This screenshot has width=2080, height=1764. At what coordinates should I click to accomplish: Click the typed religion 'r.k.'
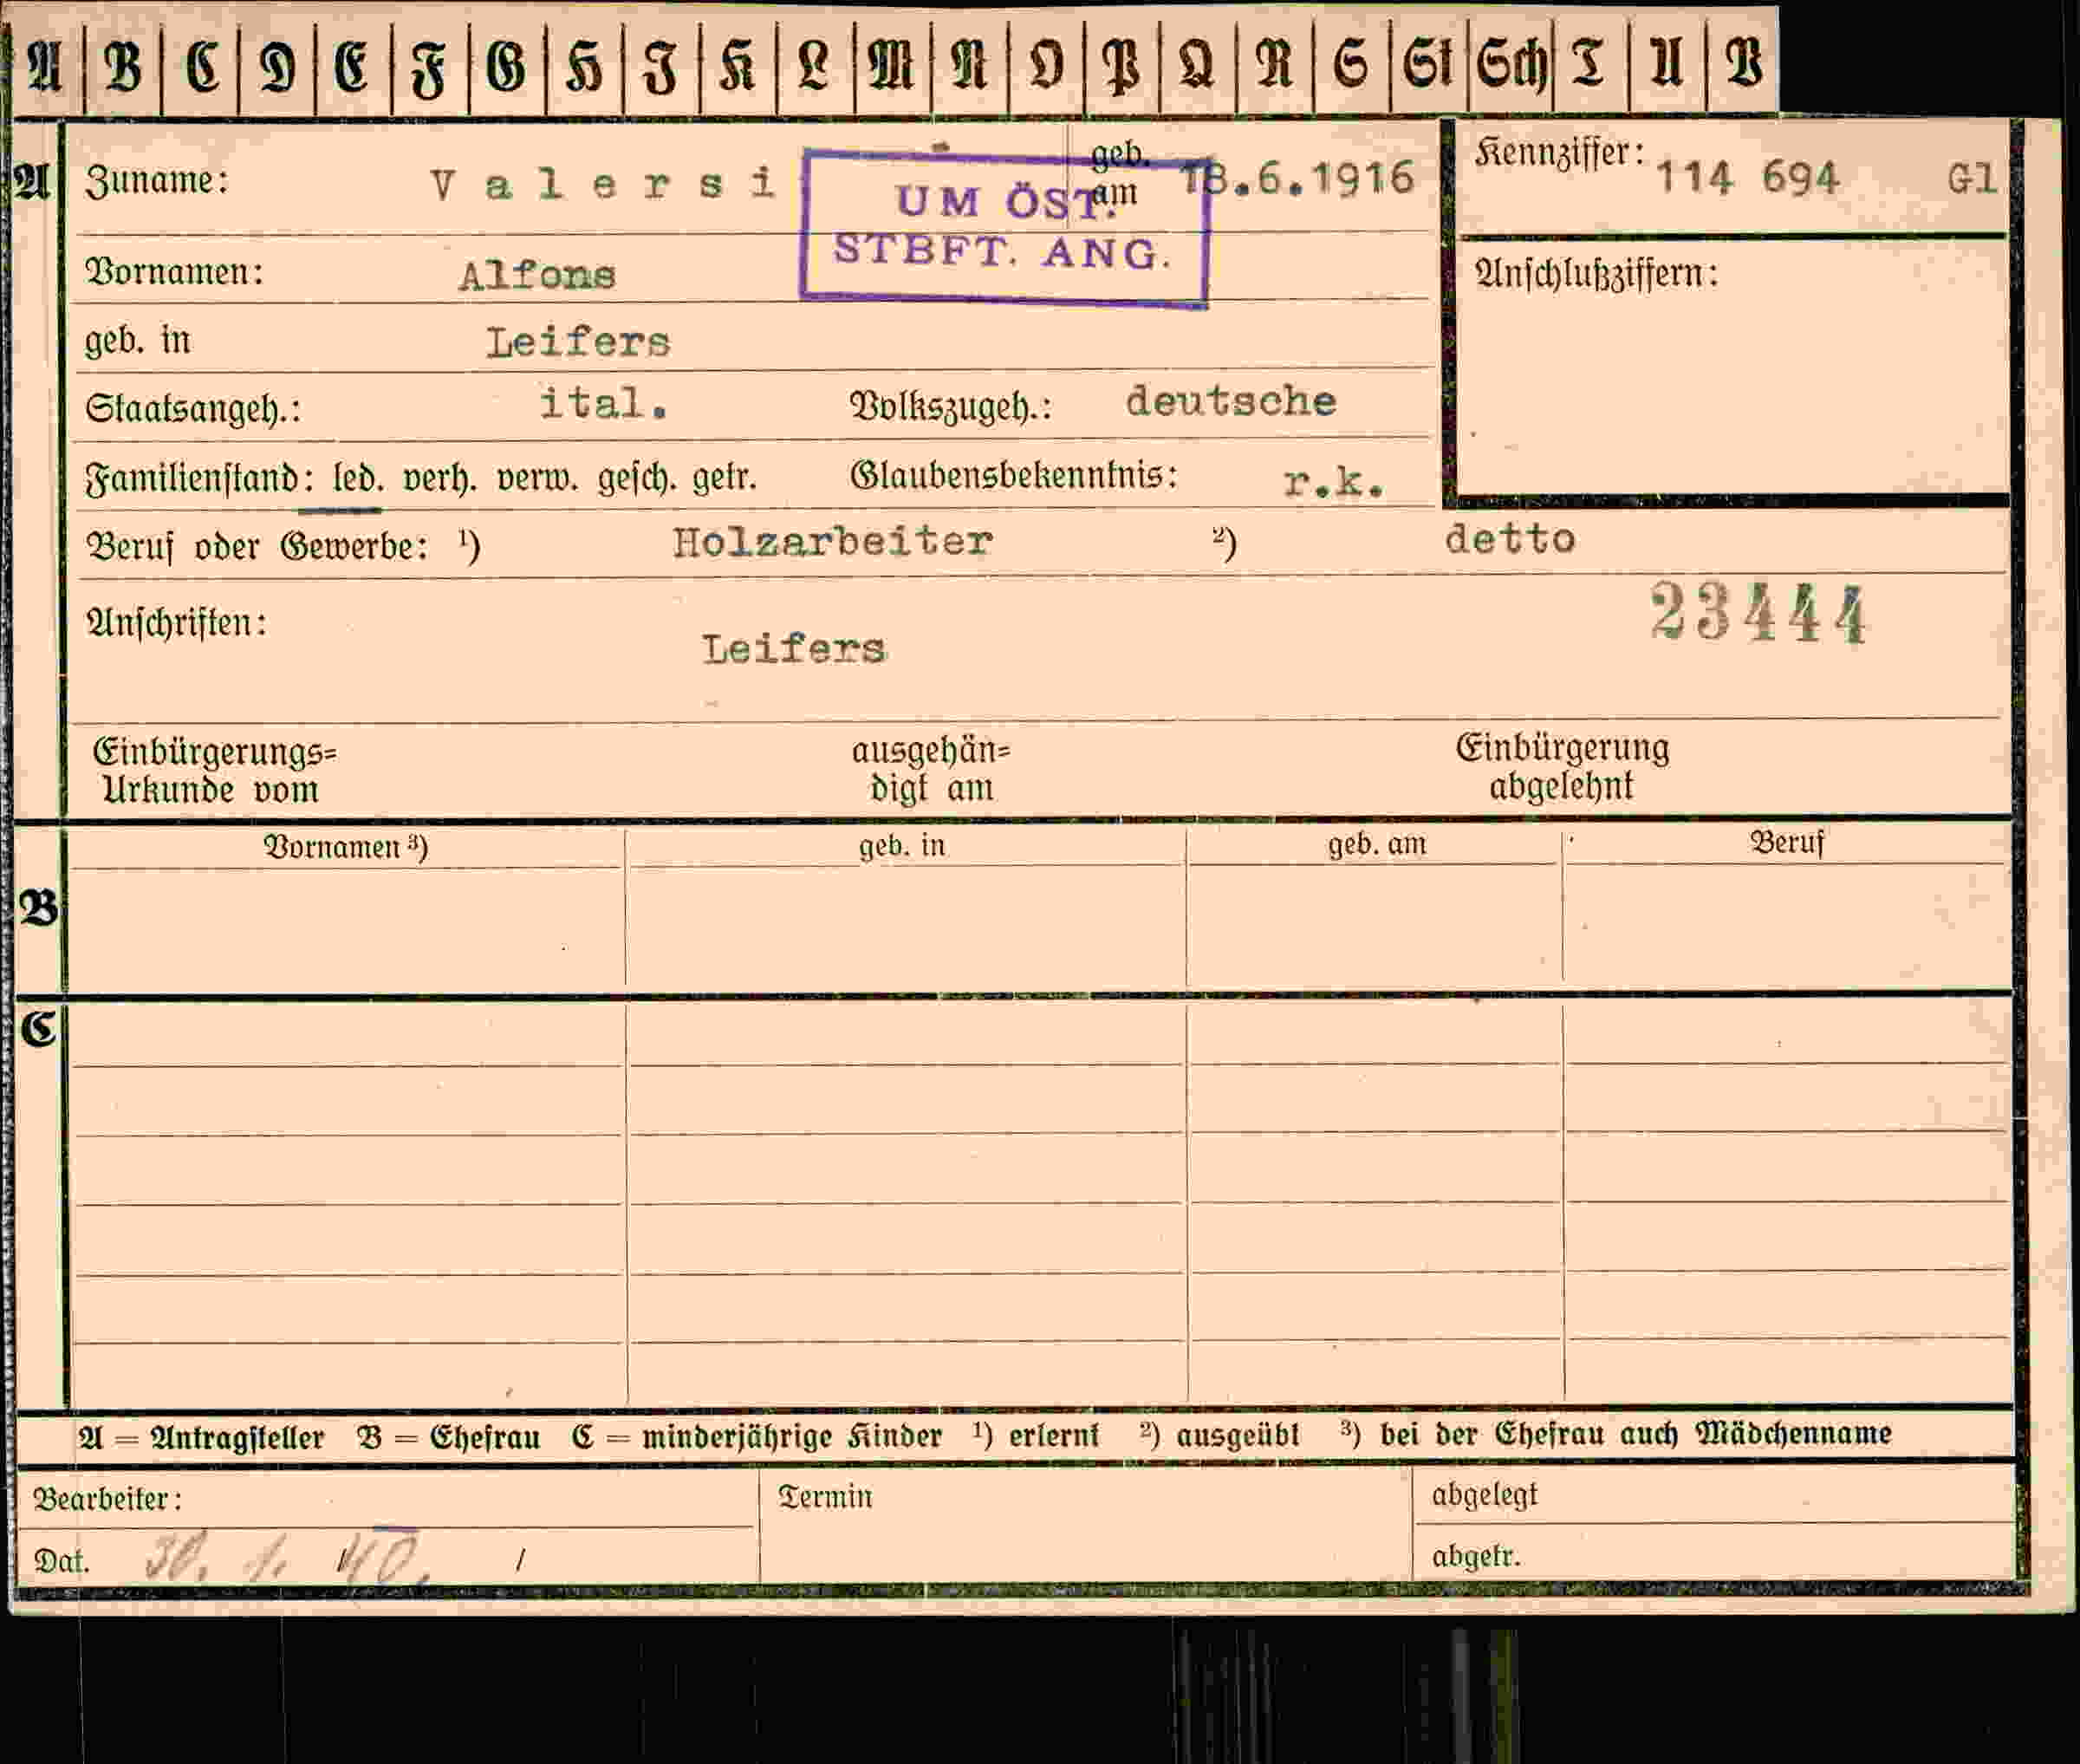(1334, 482)
